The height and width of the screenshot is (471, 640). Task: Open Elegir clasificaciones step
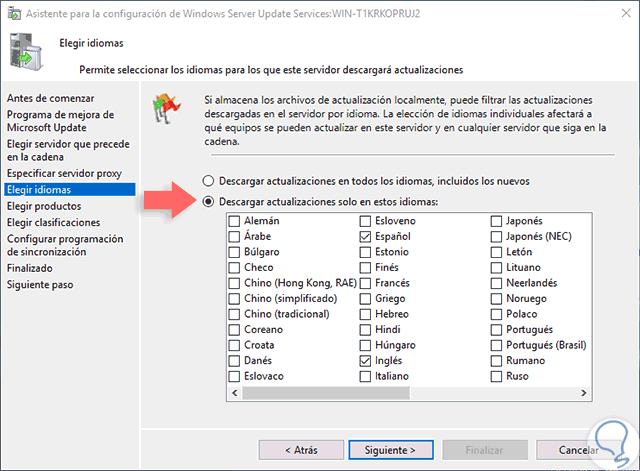[53, 222]
